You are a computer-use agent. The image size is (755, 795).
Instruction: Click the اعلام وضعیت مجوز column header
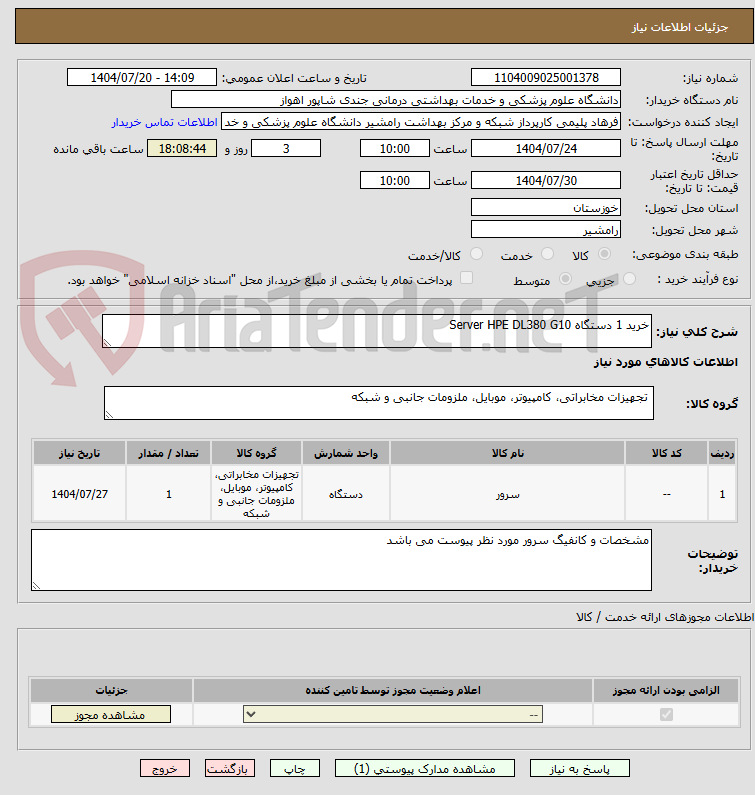[393, 690]
